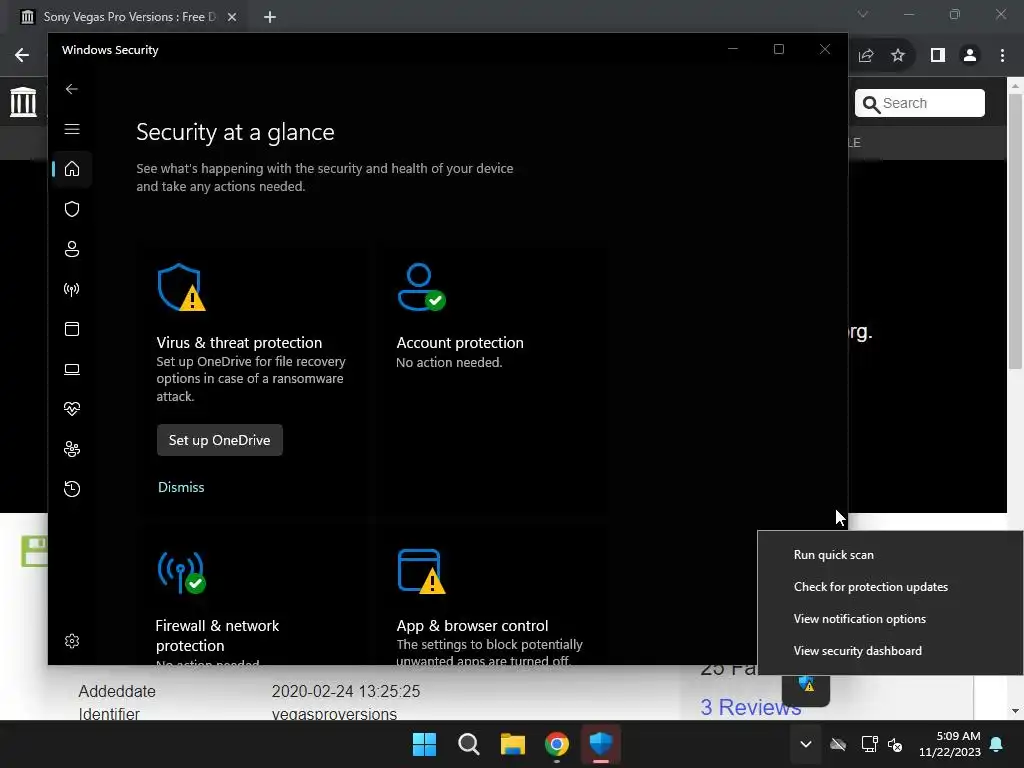Viewport: 1024px width, 768px height.
Task: Click Chrome back arrow
Action: pos(22,56)
